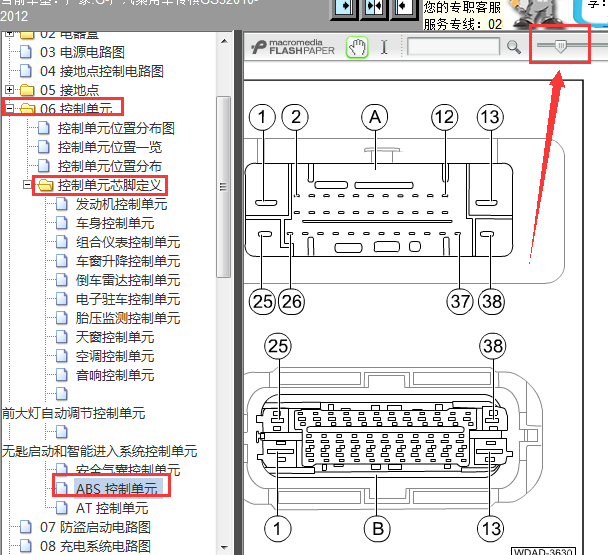608x555 pixels.
Task: Select 控制单元芯脚定义 folder label
Action: 109,185
